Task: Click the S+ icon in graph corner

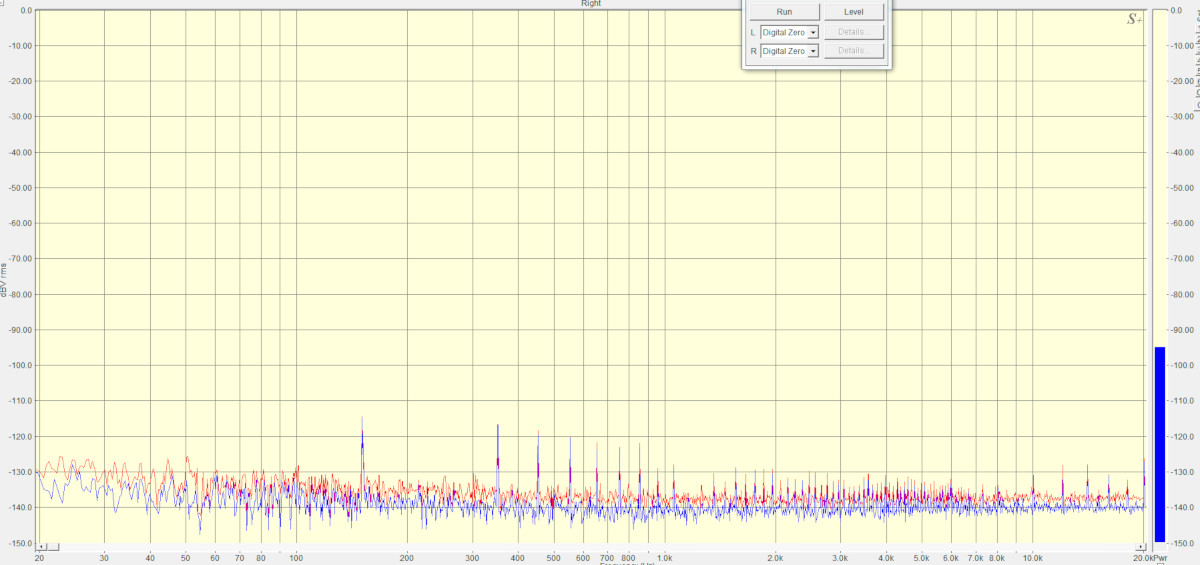Action: (1133, 19)
